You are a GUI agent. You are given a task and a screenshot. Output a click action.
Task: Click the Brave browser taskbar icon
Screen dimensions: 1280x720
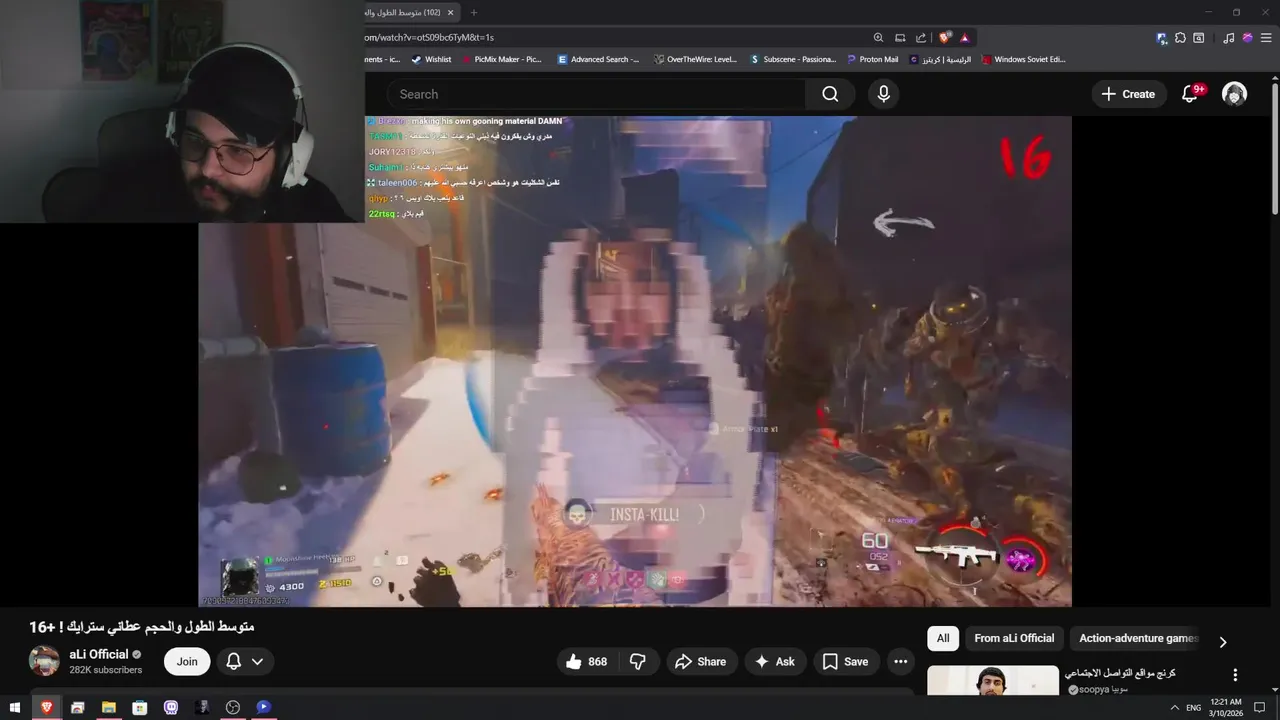[46, 707]
